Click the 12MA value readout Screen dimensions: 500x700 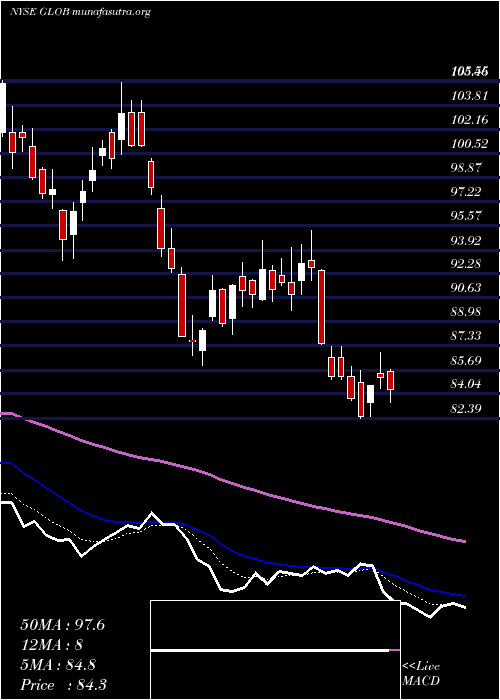(52, 645)
